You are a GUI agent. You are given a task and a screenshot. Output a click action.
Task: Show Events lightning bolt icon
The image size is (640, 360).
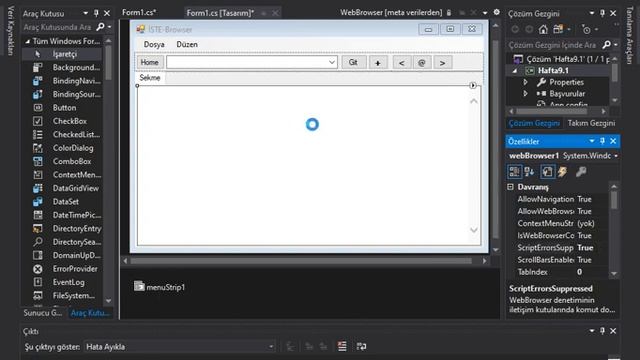[562, 172]
